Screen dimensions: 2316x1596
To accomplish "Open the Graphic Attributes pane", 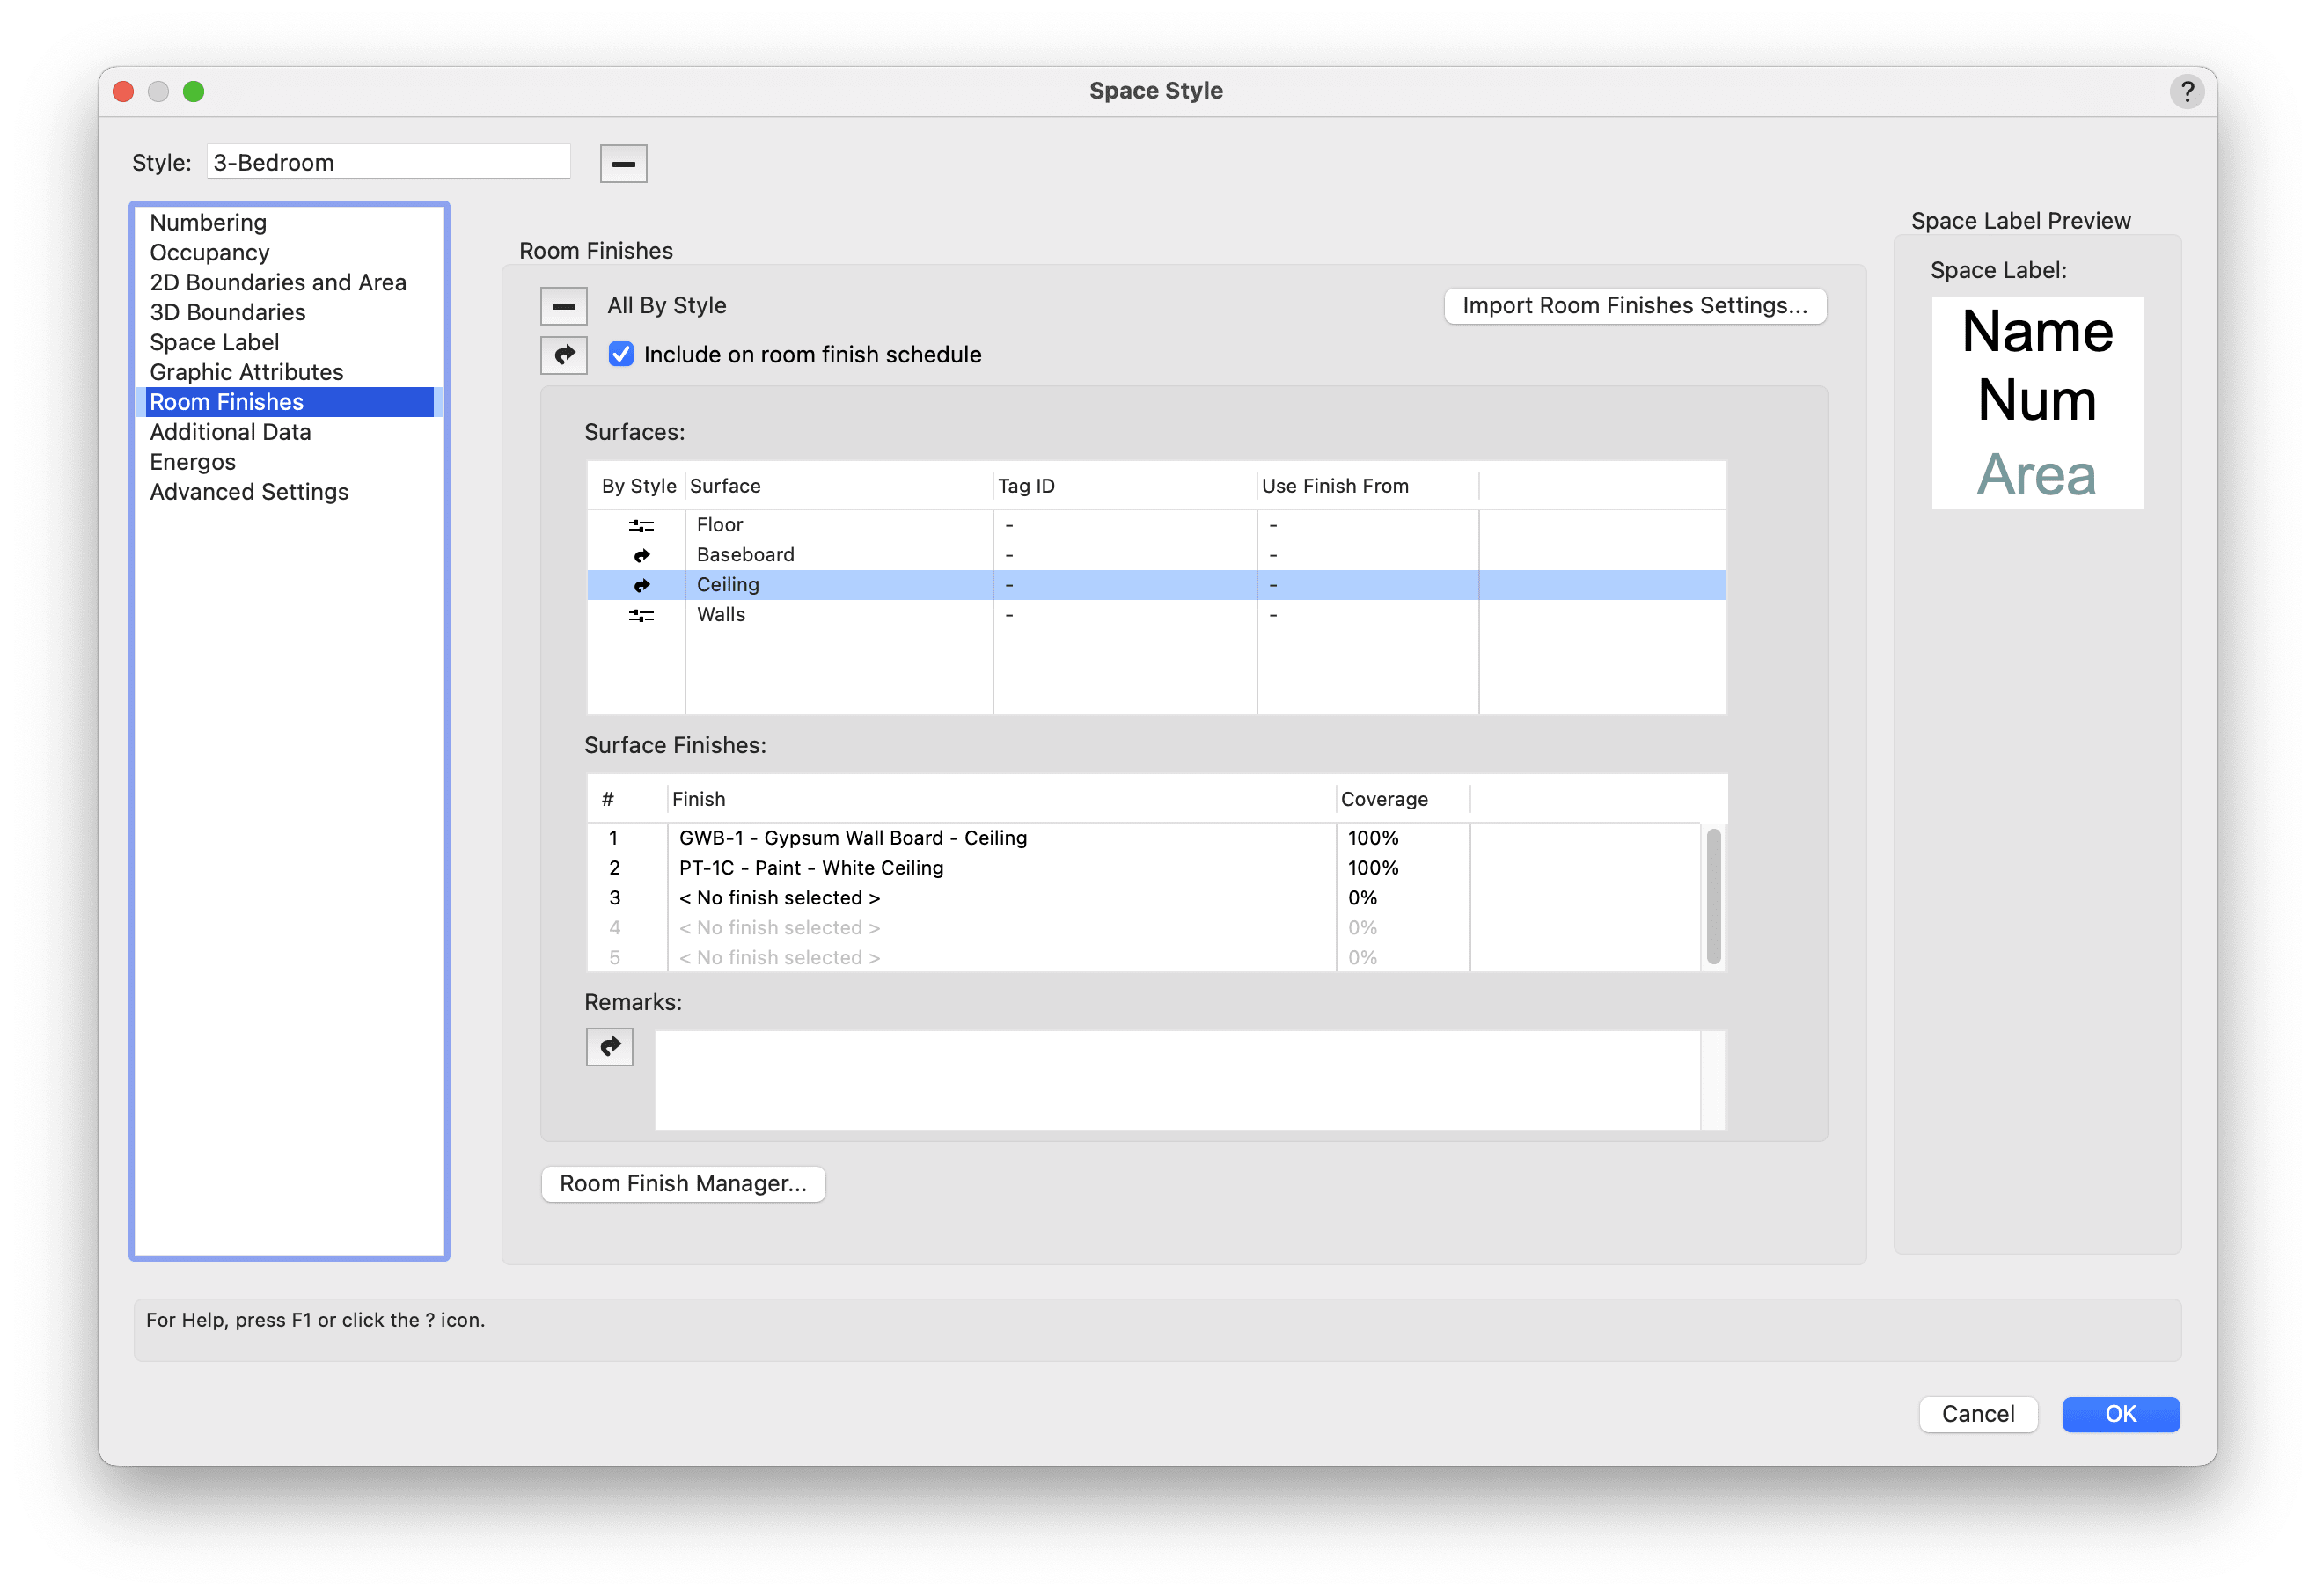I will [246, 372].
